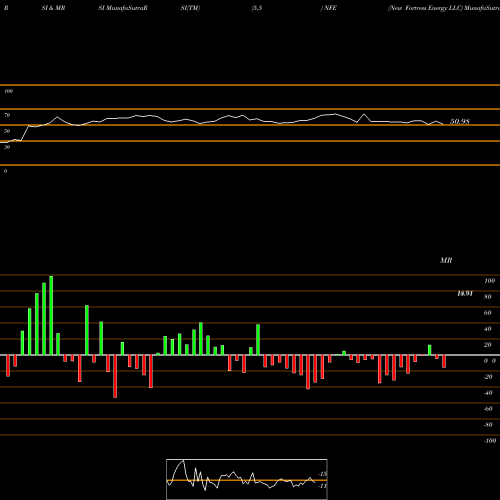Click the longest red histogram bar
500x500 pixels.
(x=115, y=376)
